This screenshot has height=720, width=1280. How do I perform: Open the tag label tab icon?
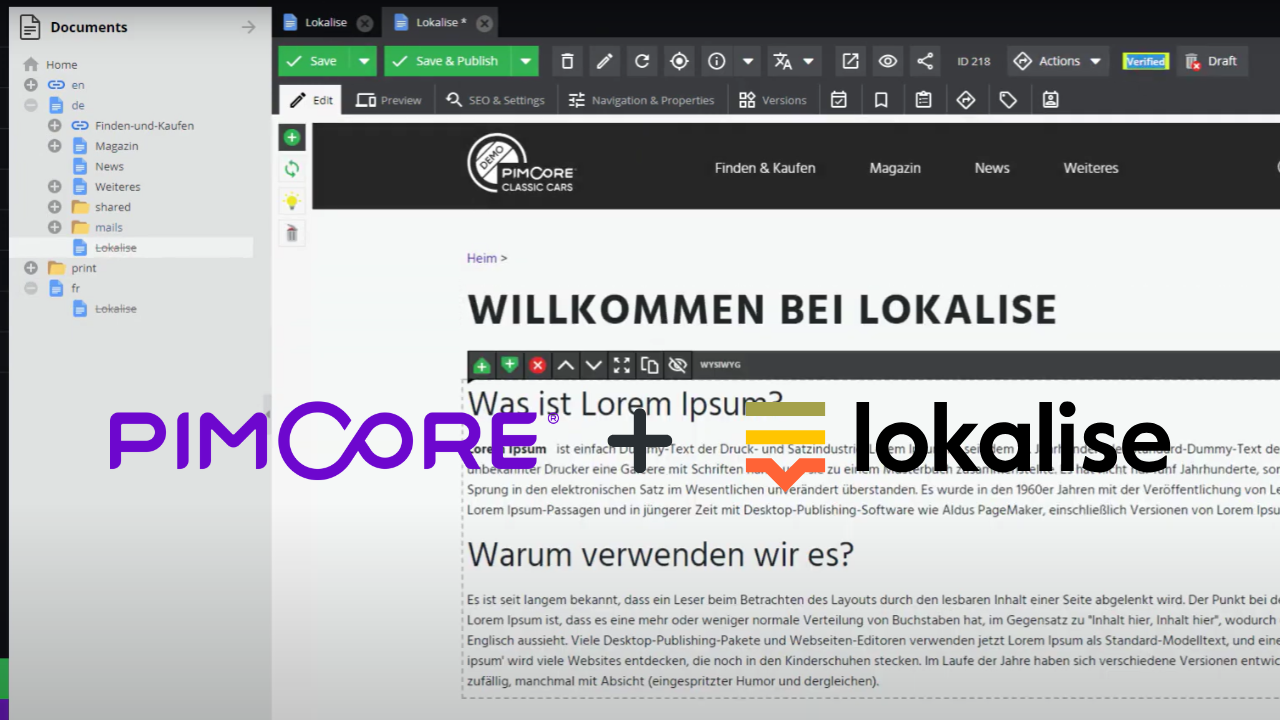click(1008, 100)
